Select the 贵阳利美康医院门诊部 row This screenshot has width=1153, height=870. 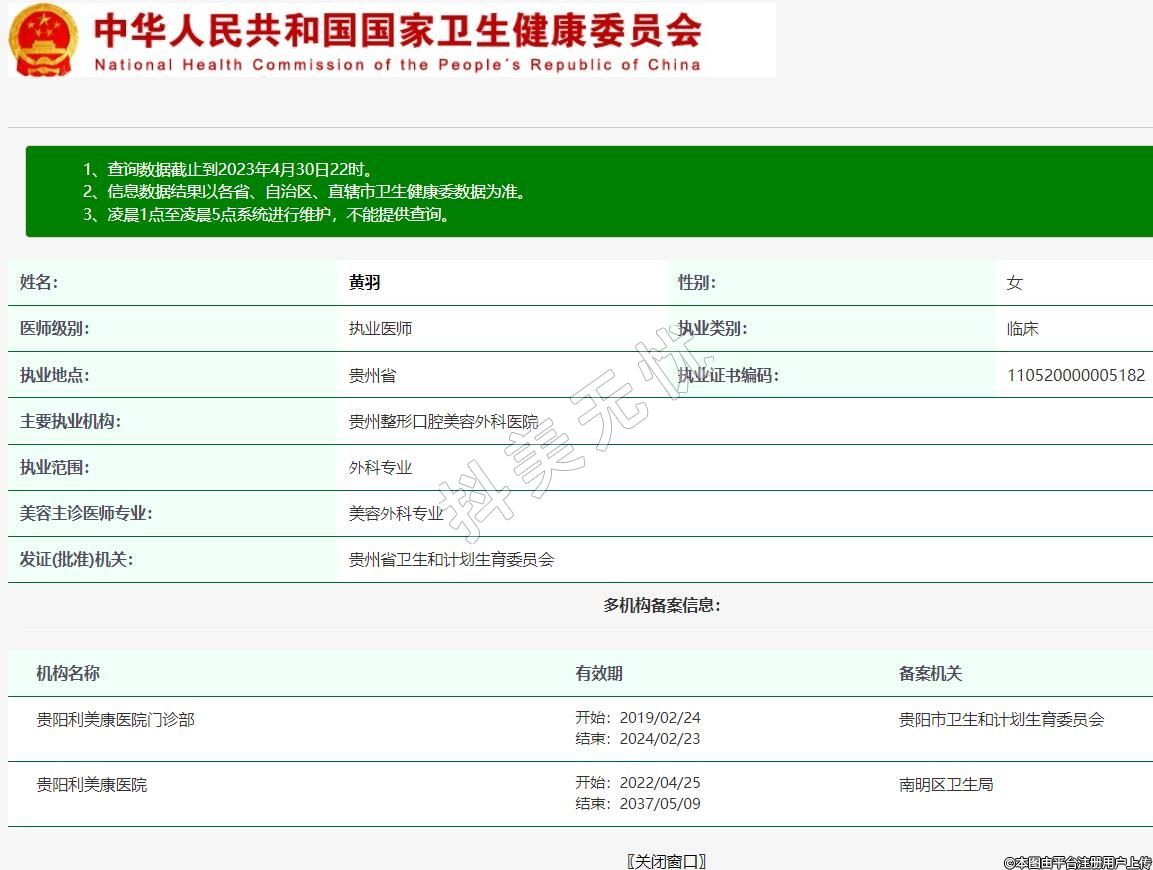115,719
